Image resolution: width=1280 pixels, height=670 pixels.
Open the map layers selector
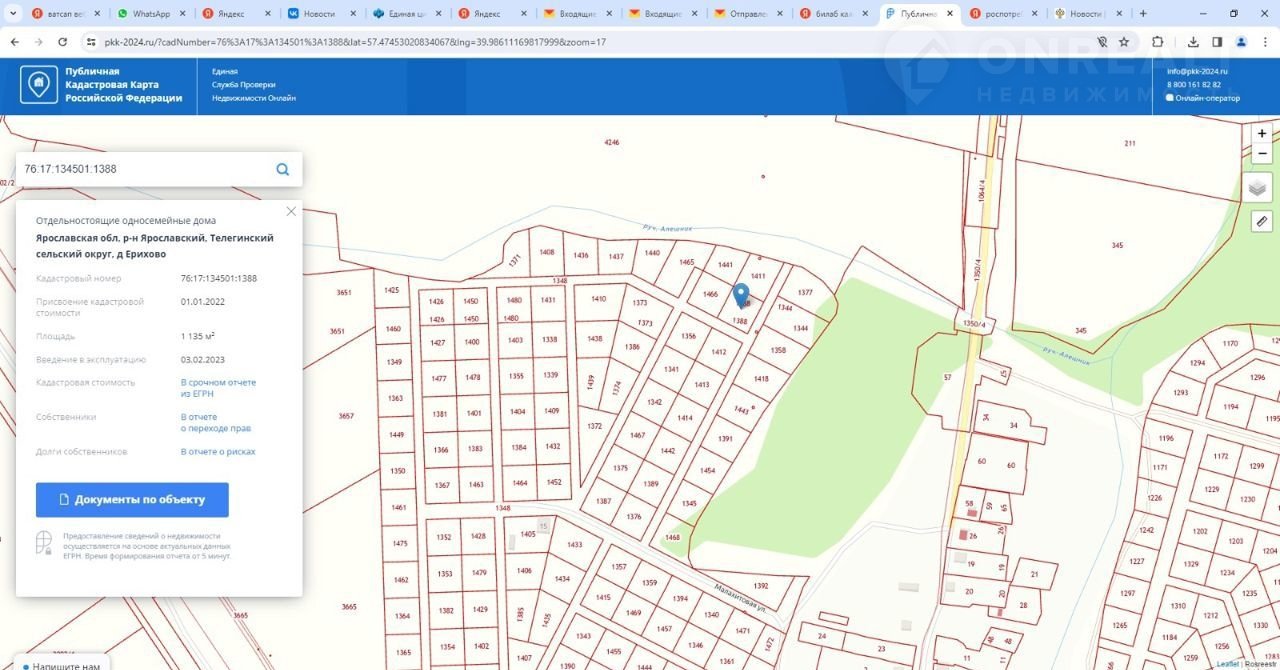pos(1259,187)
